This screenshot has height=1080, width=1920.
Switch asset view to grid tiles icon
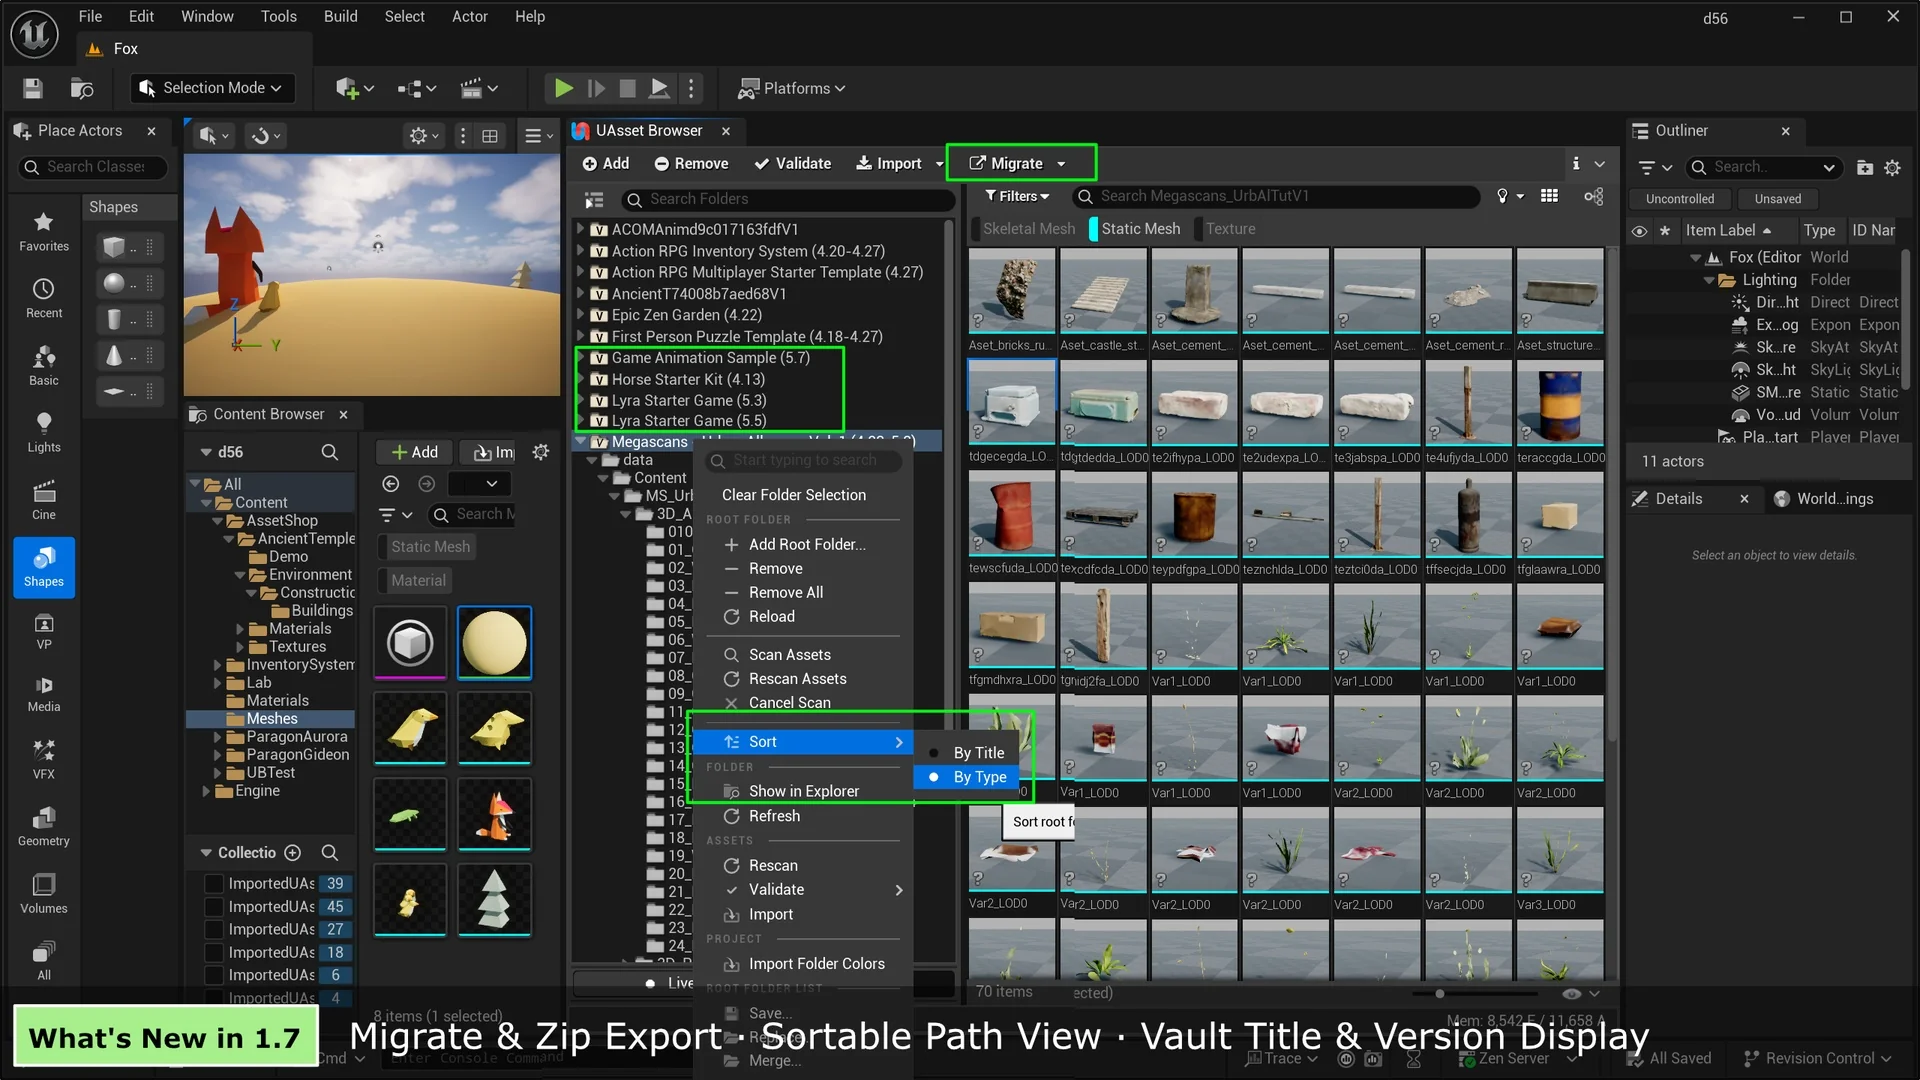[x=1549, y=197]
